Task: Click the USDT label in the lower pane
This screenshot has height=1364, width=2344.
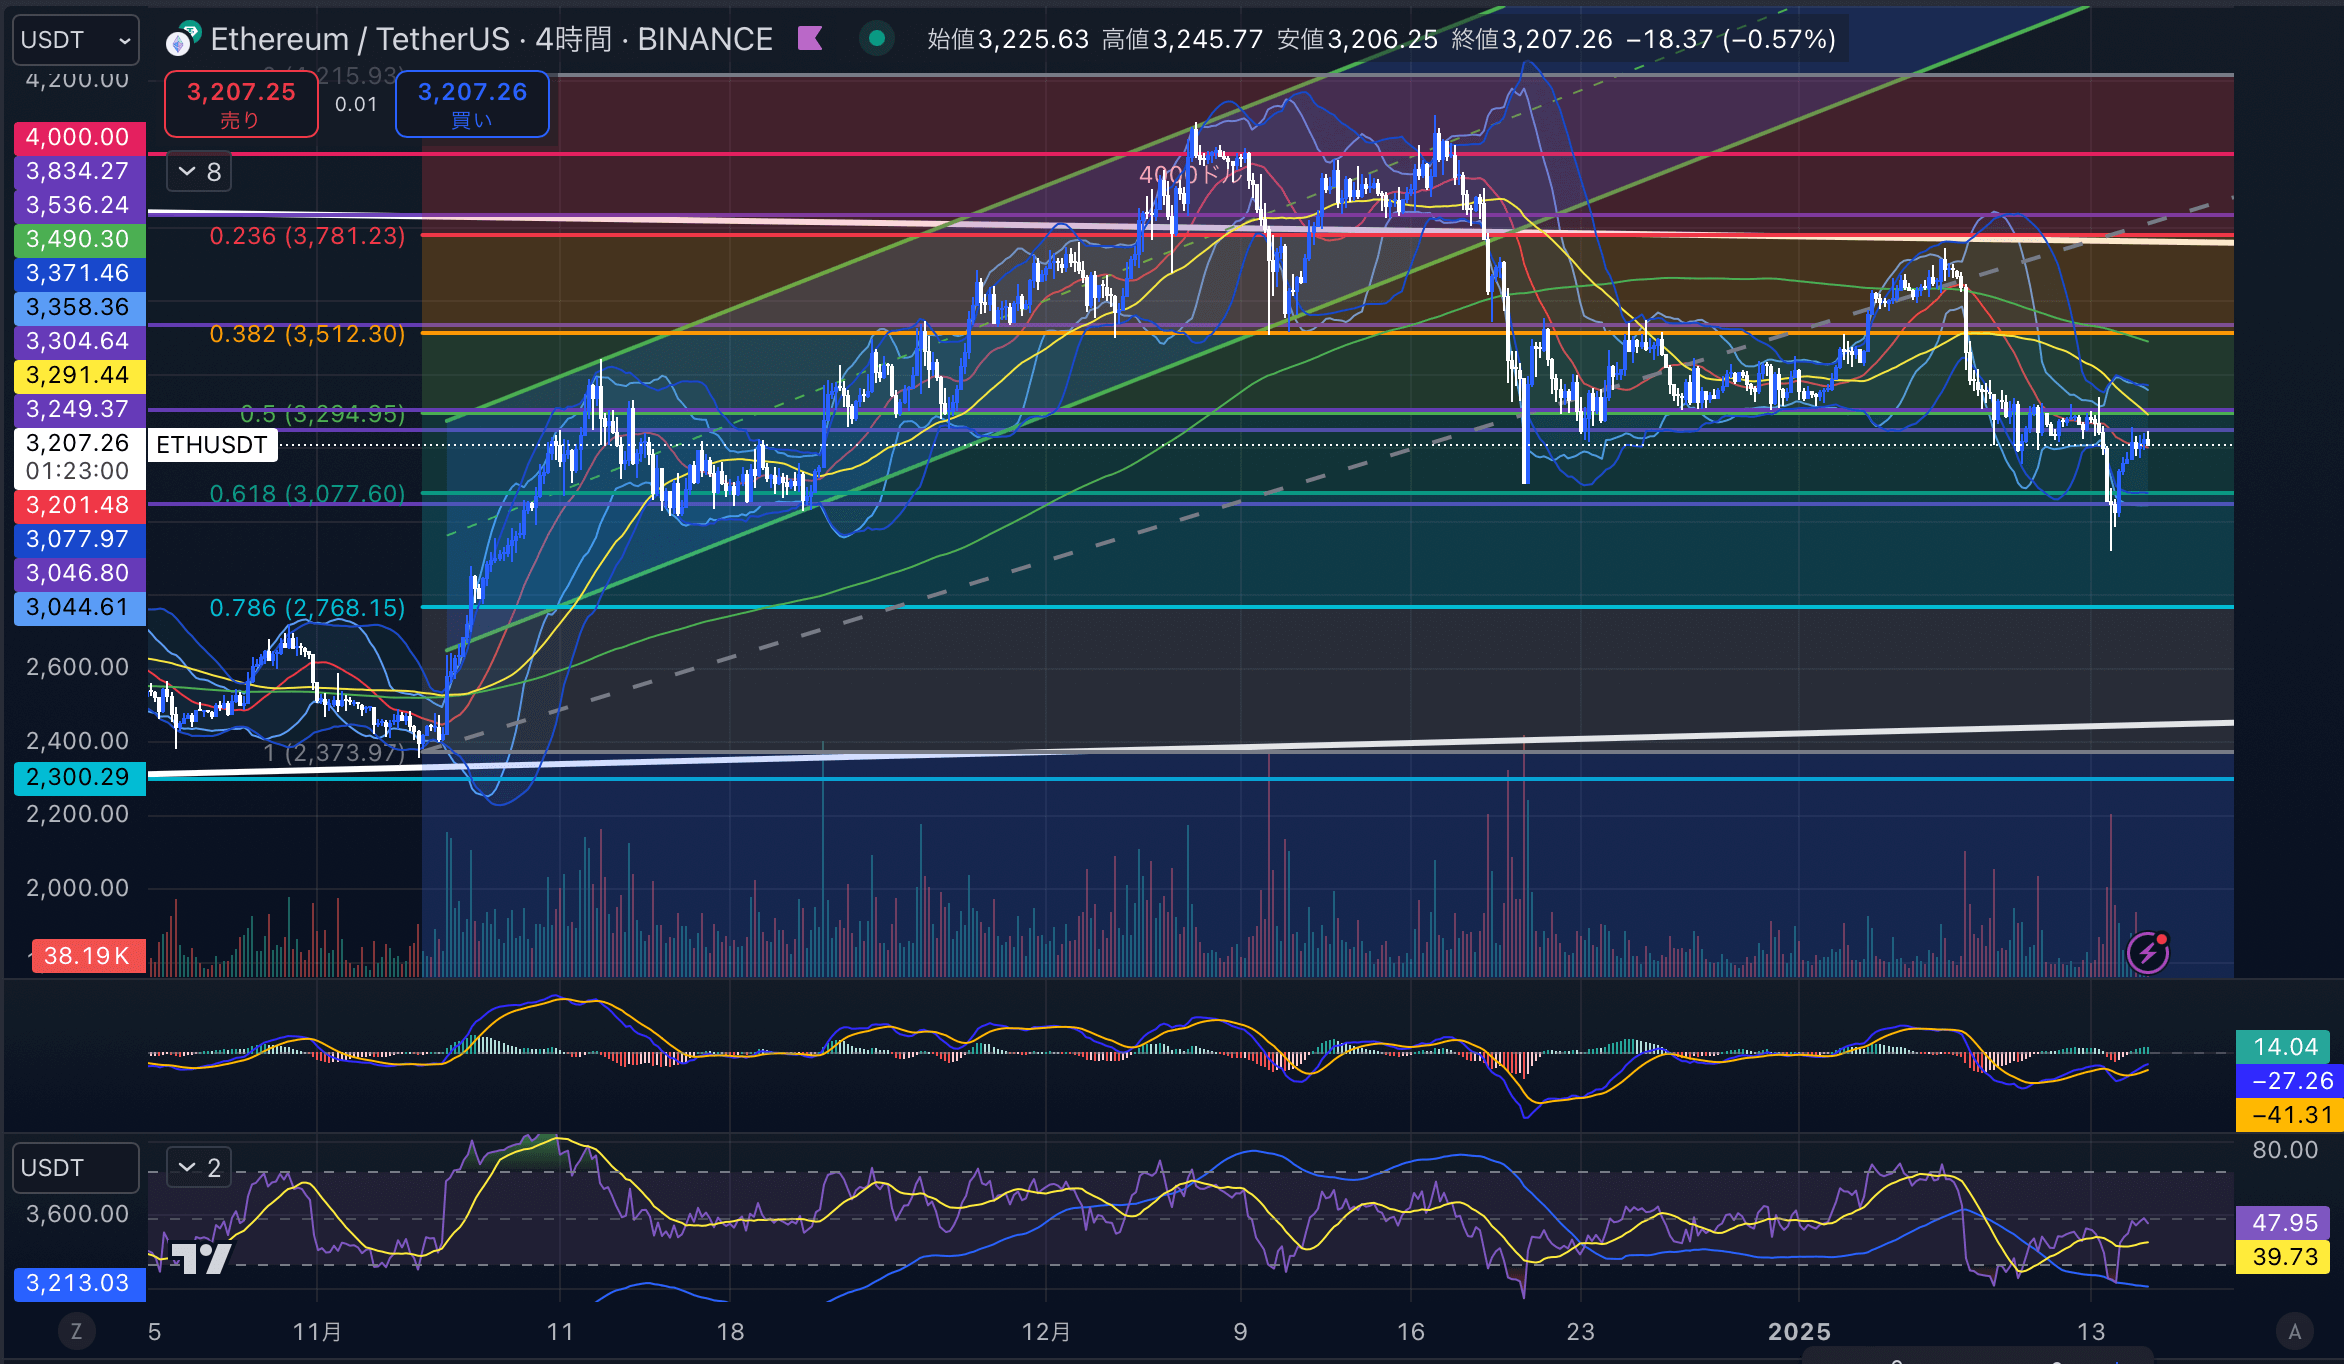Action: (x=76, y=1168)
